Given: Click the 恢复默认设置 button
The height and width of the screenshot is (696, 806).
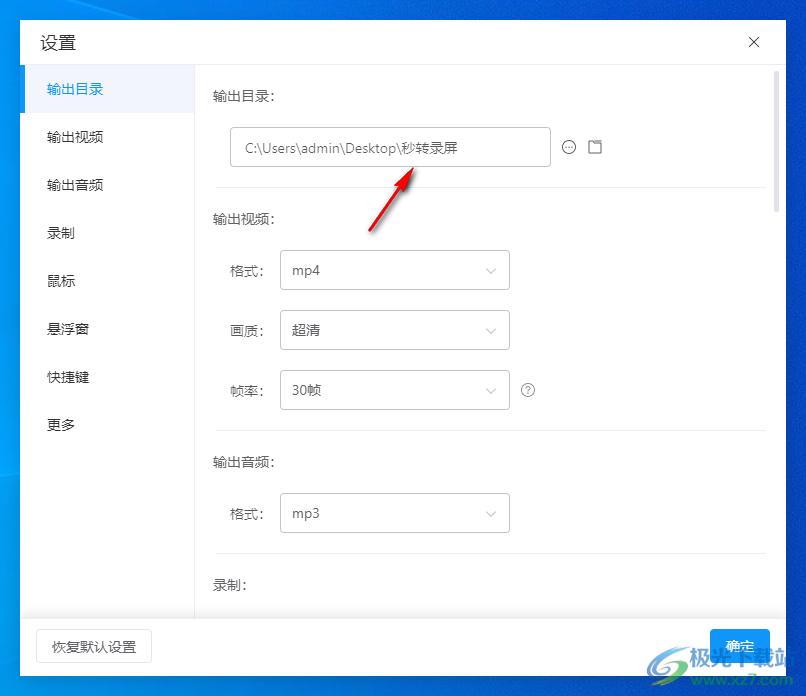Looking at the screenshot, I should coord(94,646).
